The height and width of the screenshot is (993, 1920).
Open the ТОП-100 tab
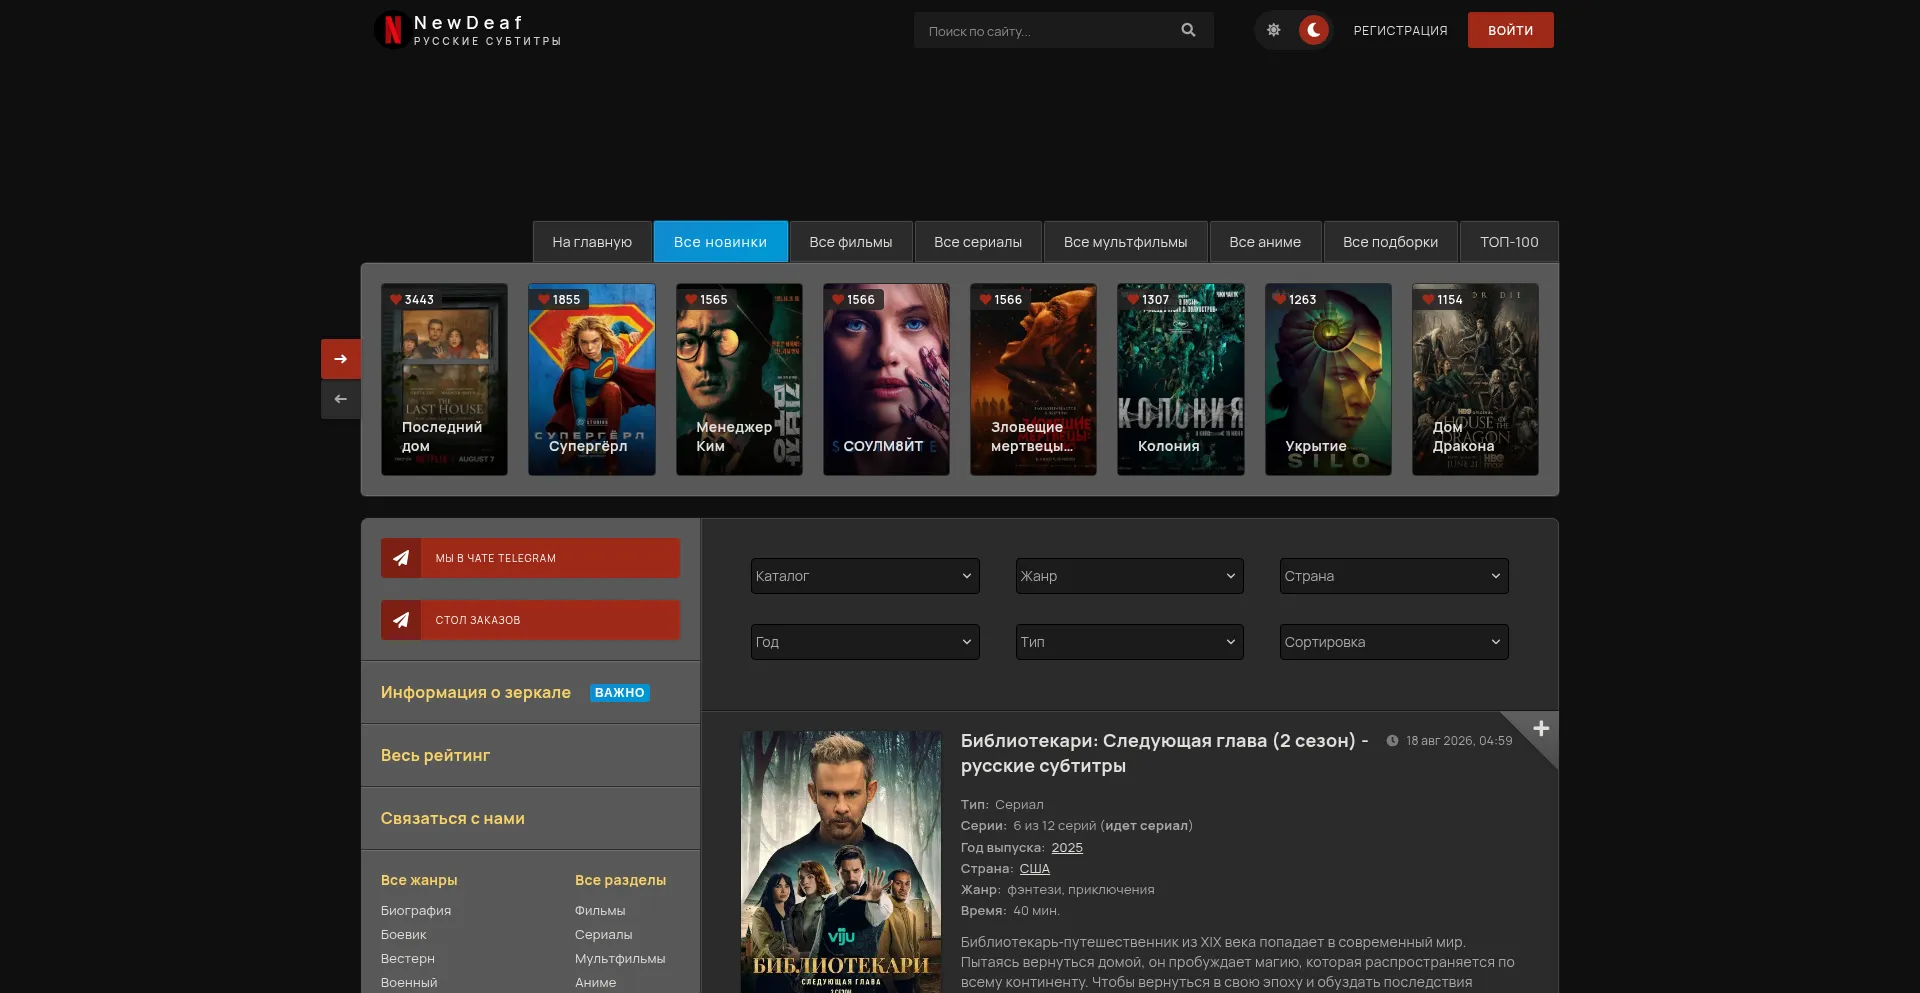pyautogui.click(x=1509, y=242)
